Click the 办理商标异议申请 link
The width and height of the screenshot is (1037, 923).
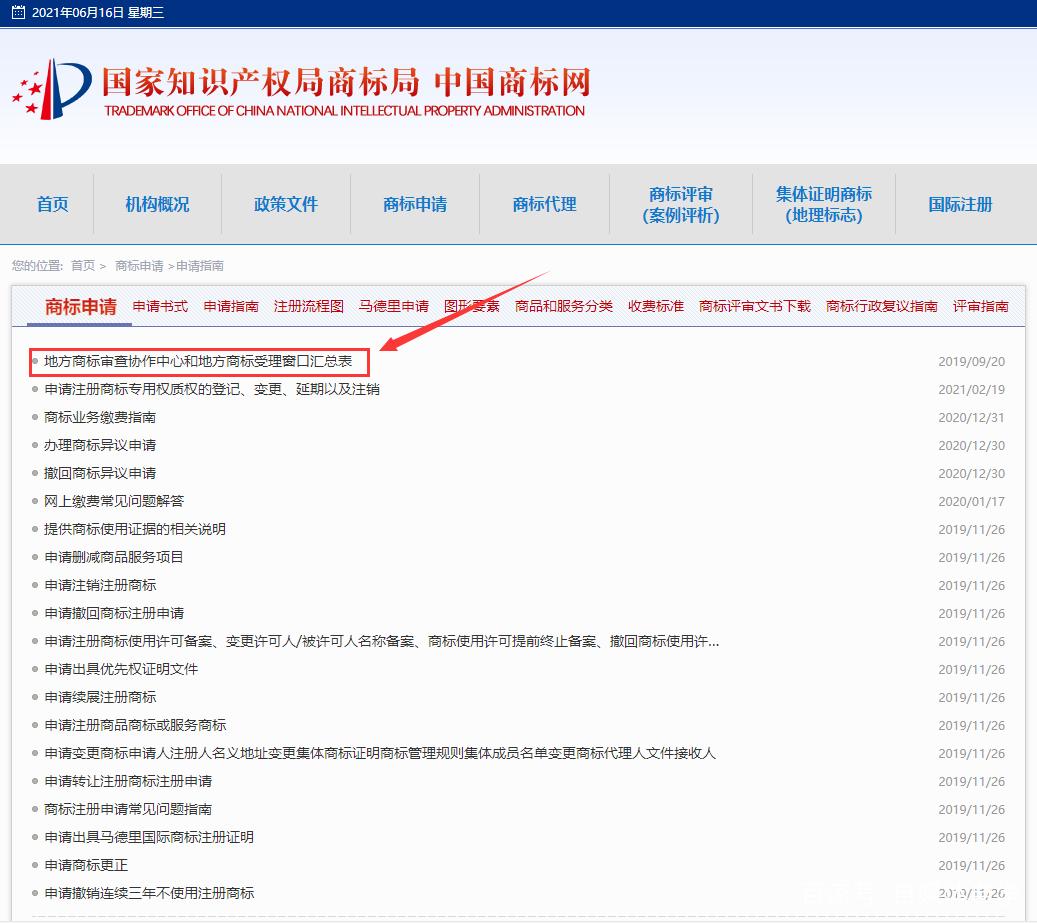100,445
